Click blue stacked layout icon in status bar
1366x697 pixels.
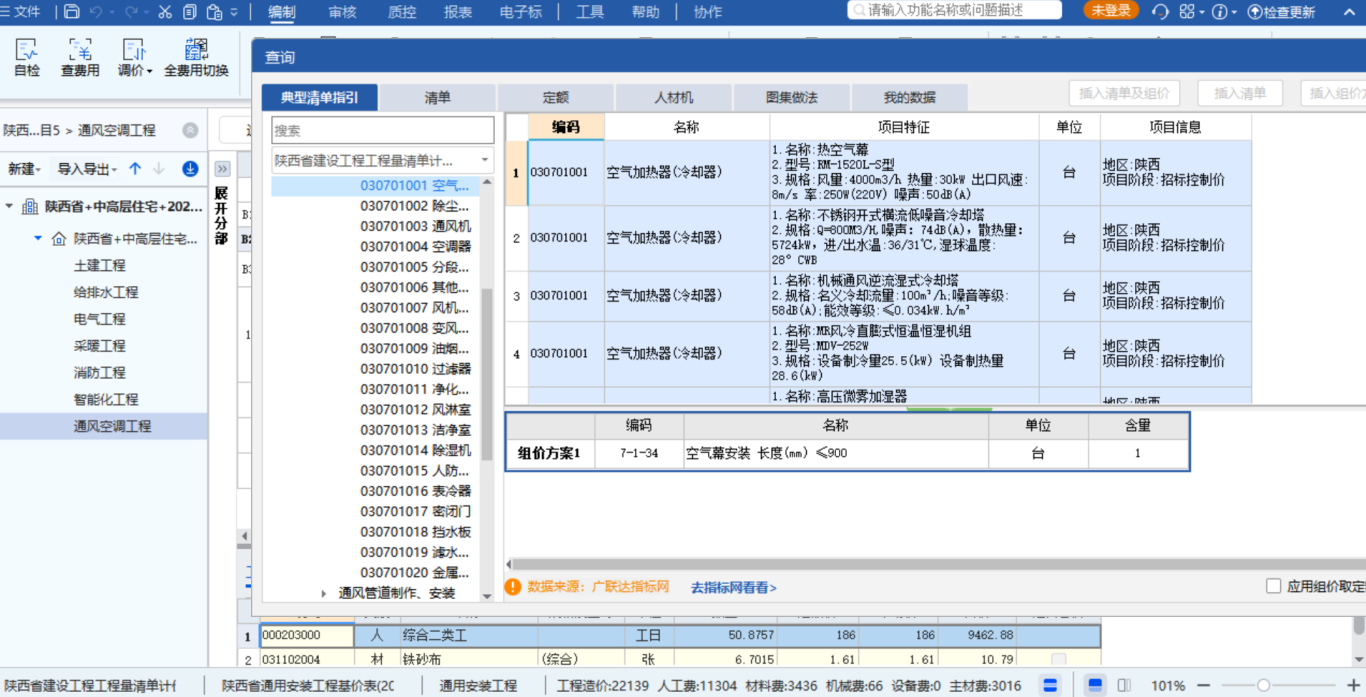[x=1050, y=685]
